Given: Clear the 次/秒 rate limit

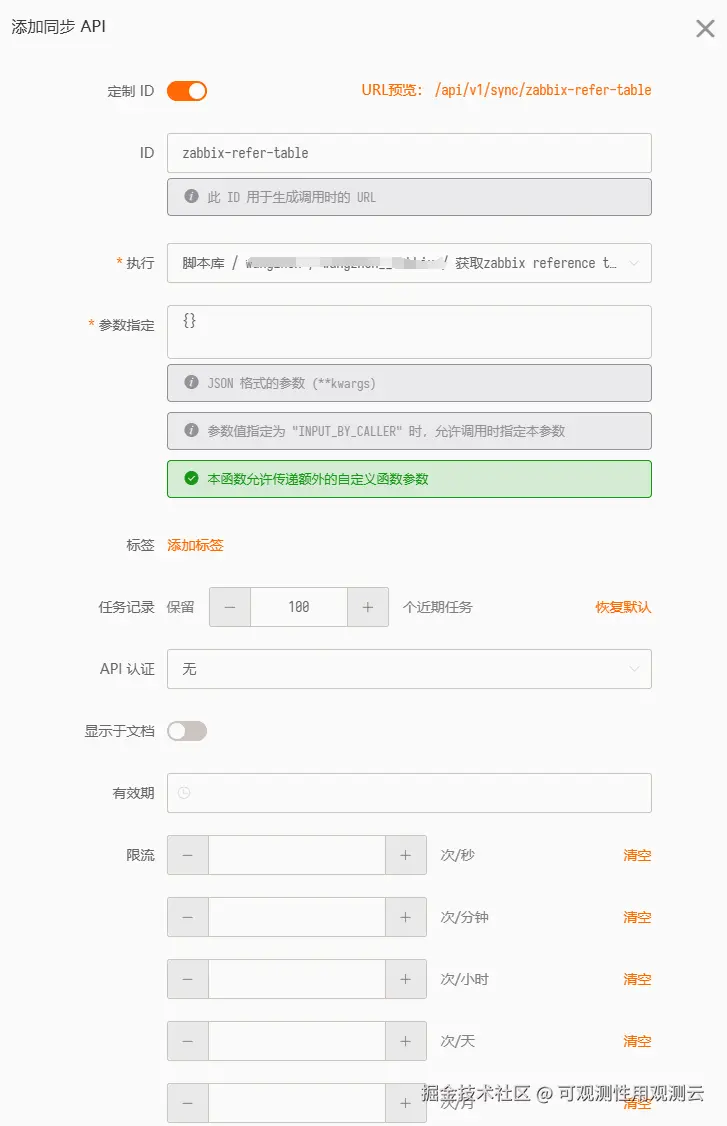Looking at the screenshot, I should (637, 855).
